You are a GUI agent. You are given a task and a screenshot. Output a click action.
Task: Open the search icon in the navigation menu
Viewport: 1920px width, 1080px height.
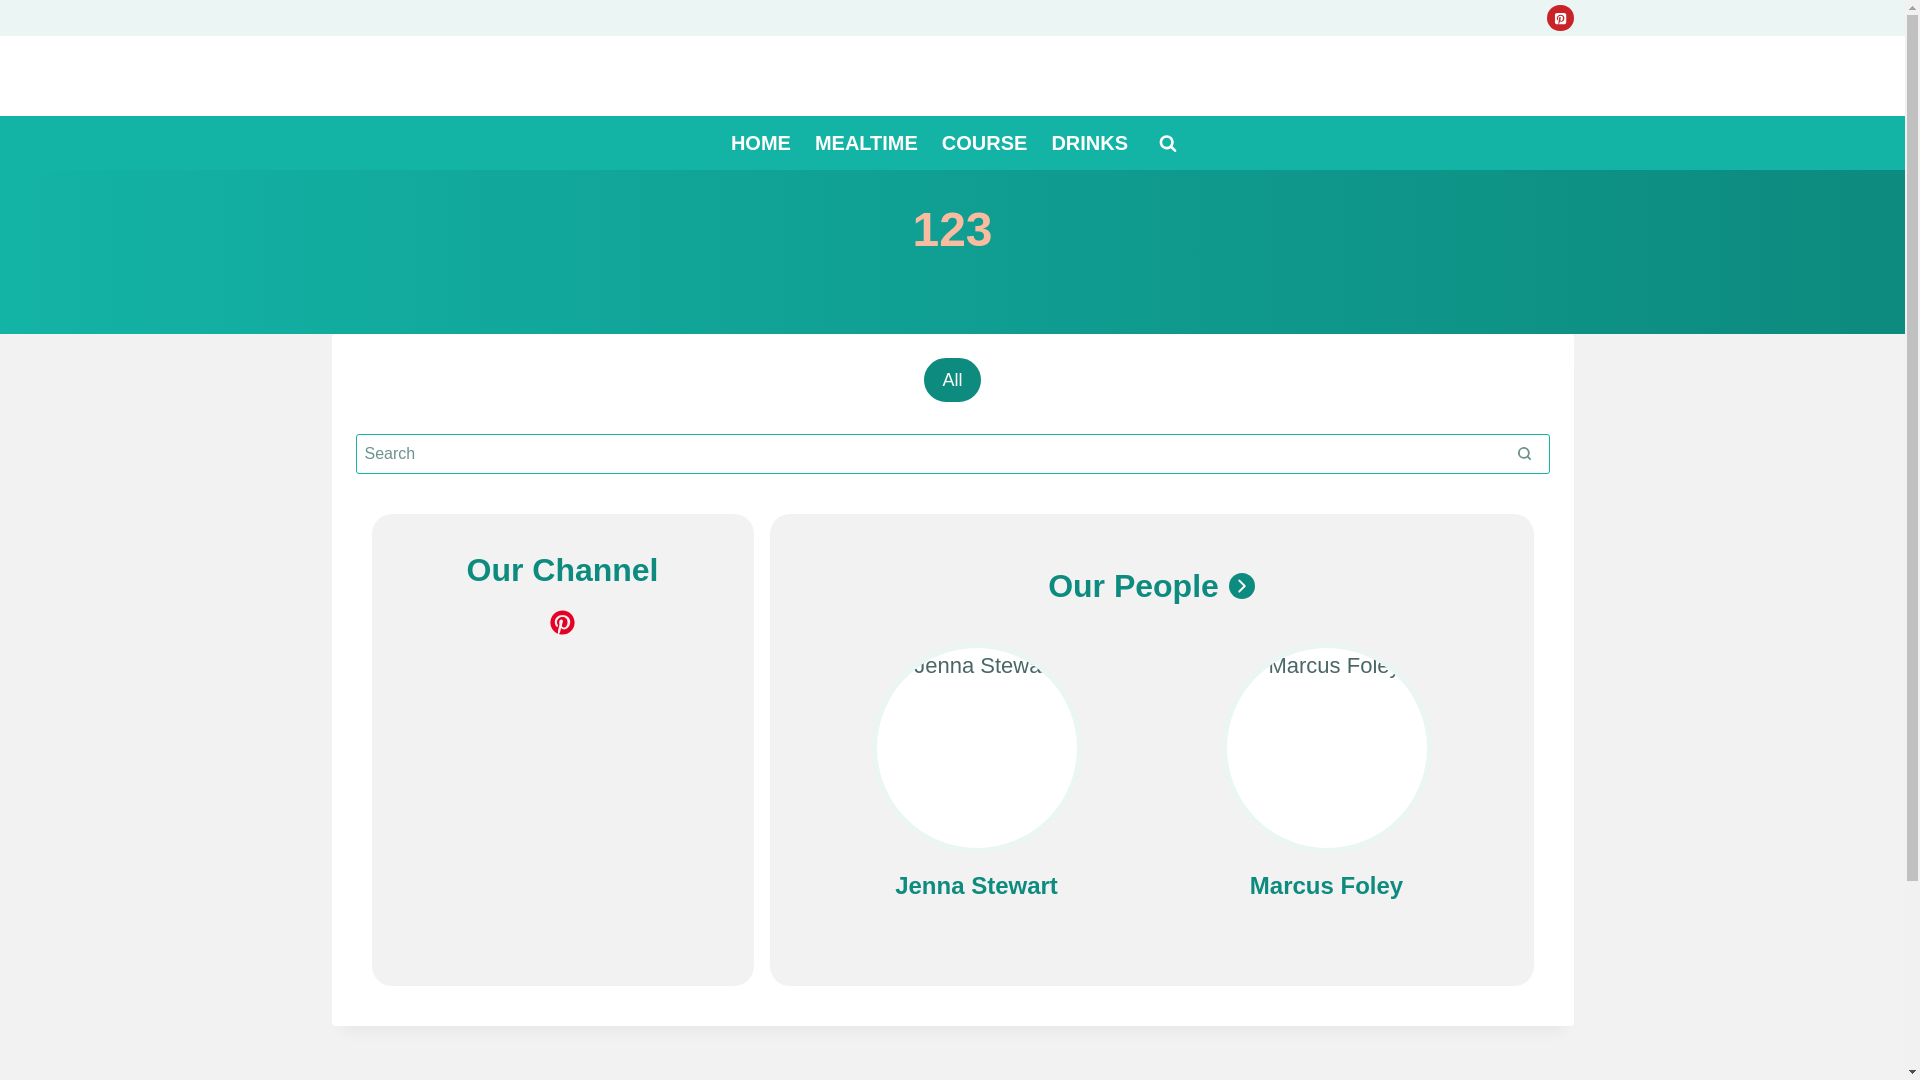pos(1167,144)
